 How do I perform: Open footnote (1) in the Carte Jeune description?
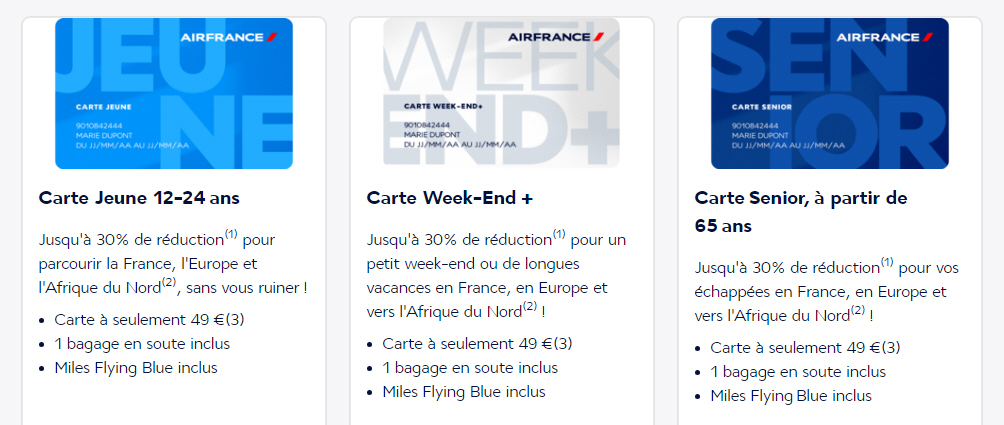[231, 235]
